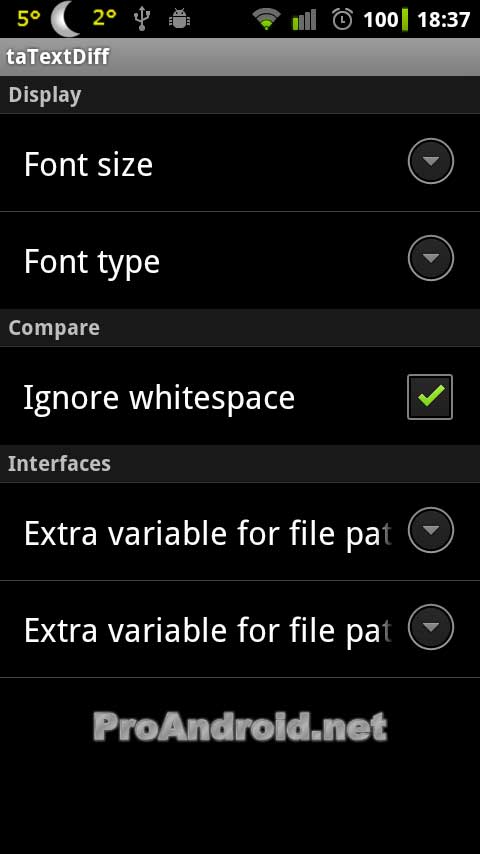Expand the Font size dropdown arrow
The height and width of the screenshot is (854, 480).
(x=430, y=161)
